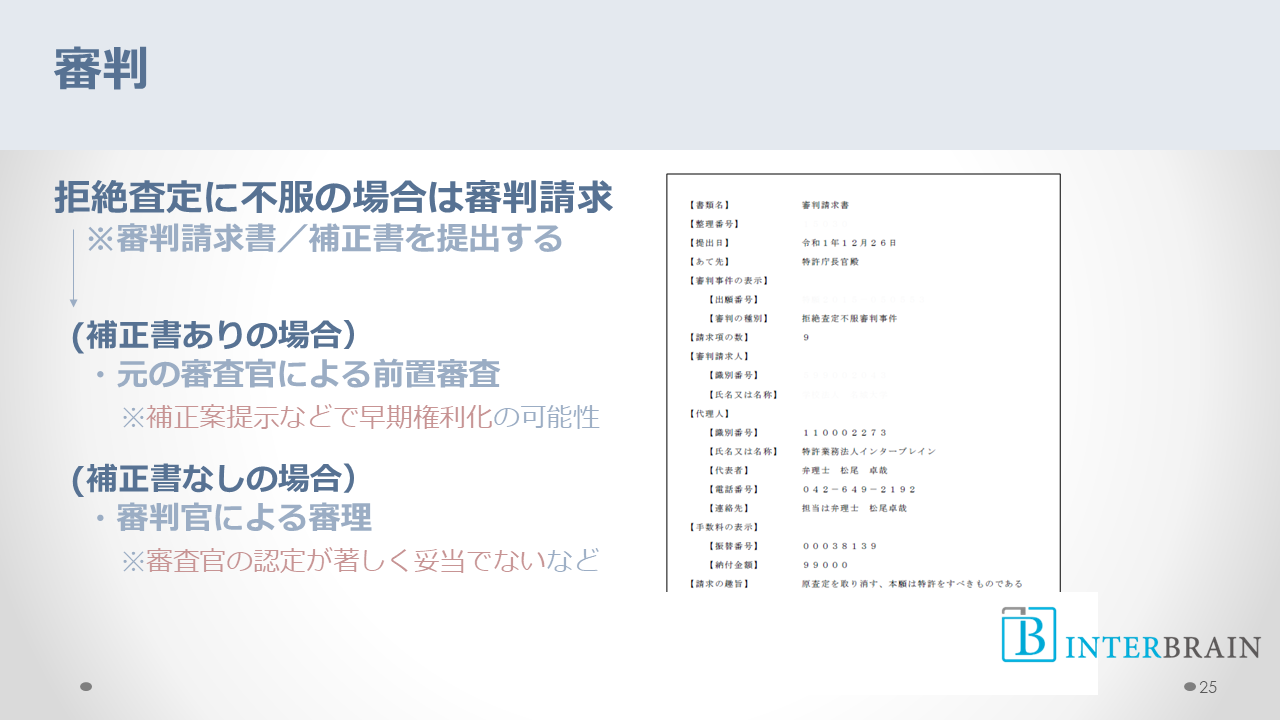
Task: Click the 【請求の趣旨】 line in the document
Action: tap(719, 583)
